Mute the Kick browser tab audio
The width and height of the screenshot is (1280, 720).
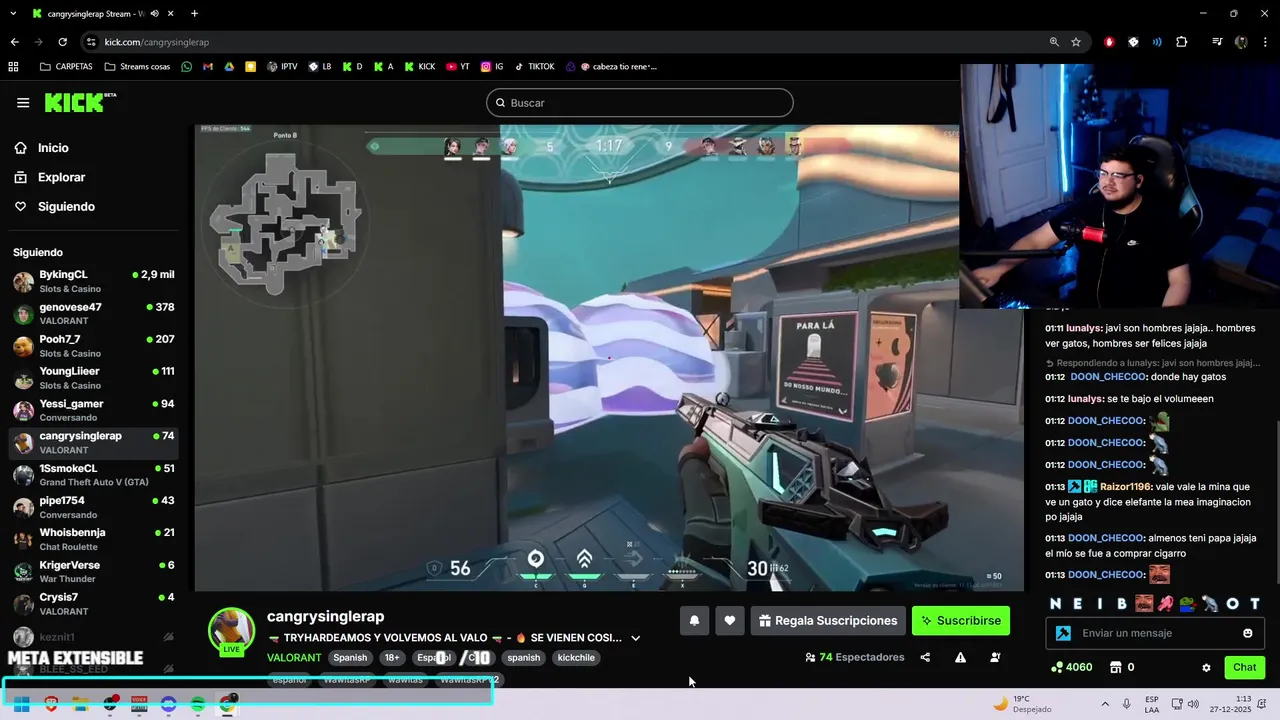(154, 14)
